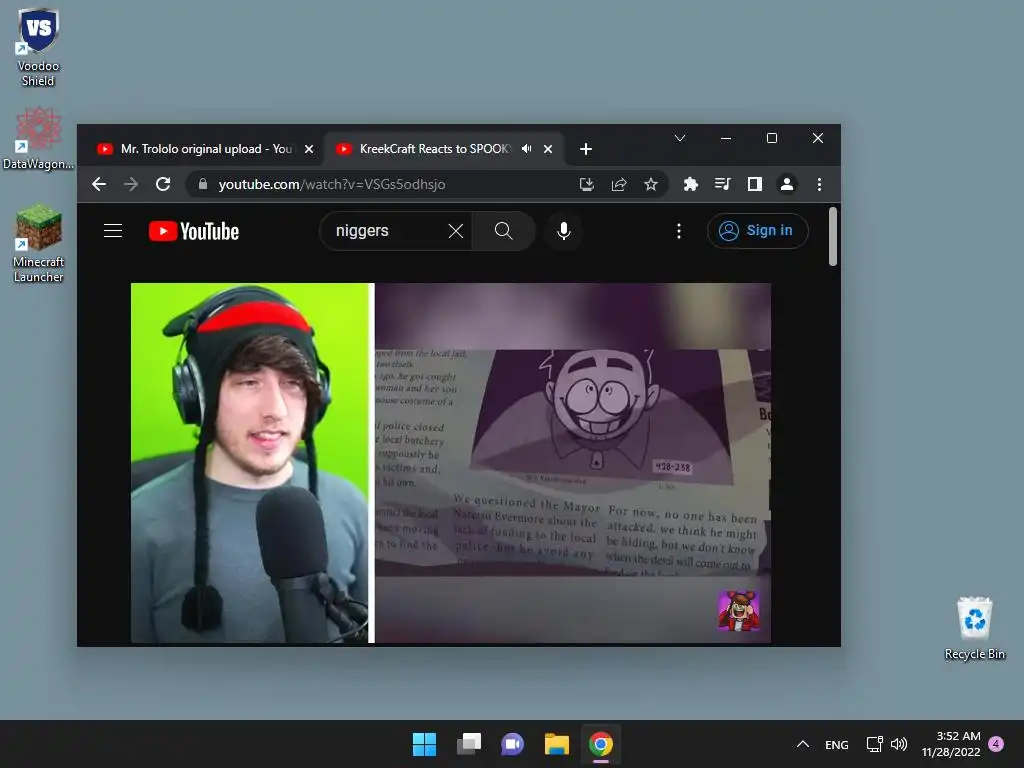Go to YouTube home via the logo

click(x=194, y=231)
